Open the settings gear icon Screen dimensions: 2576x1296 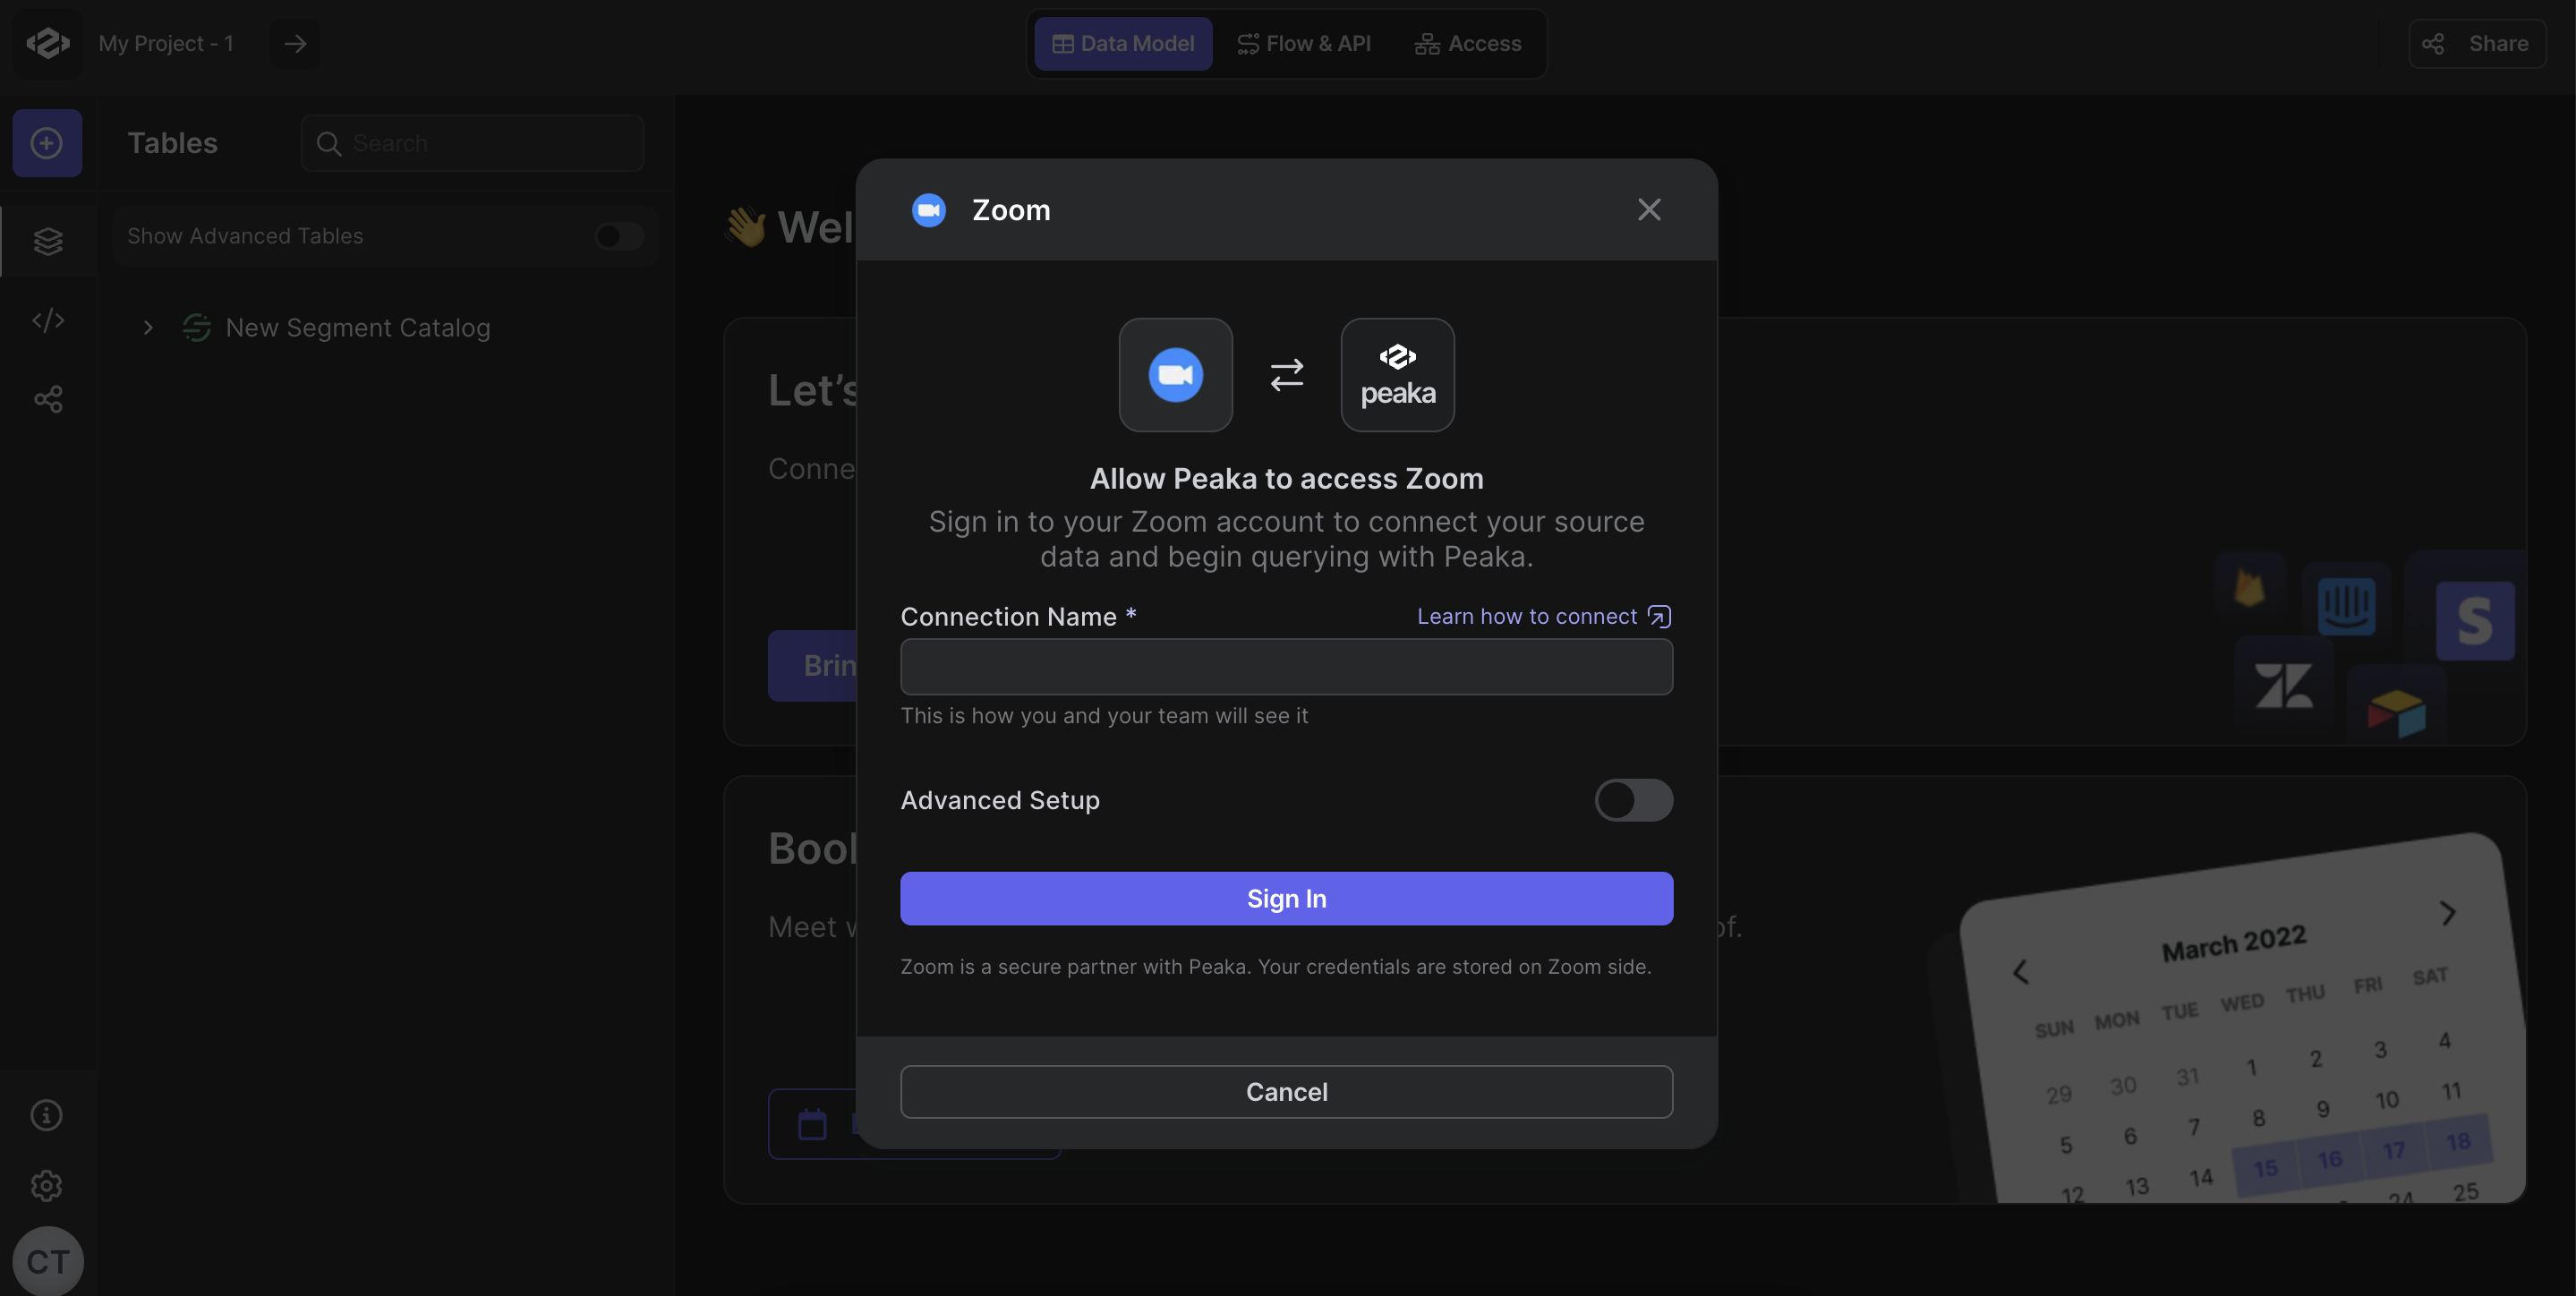46,1186
